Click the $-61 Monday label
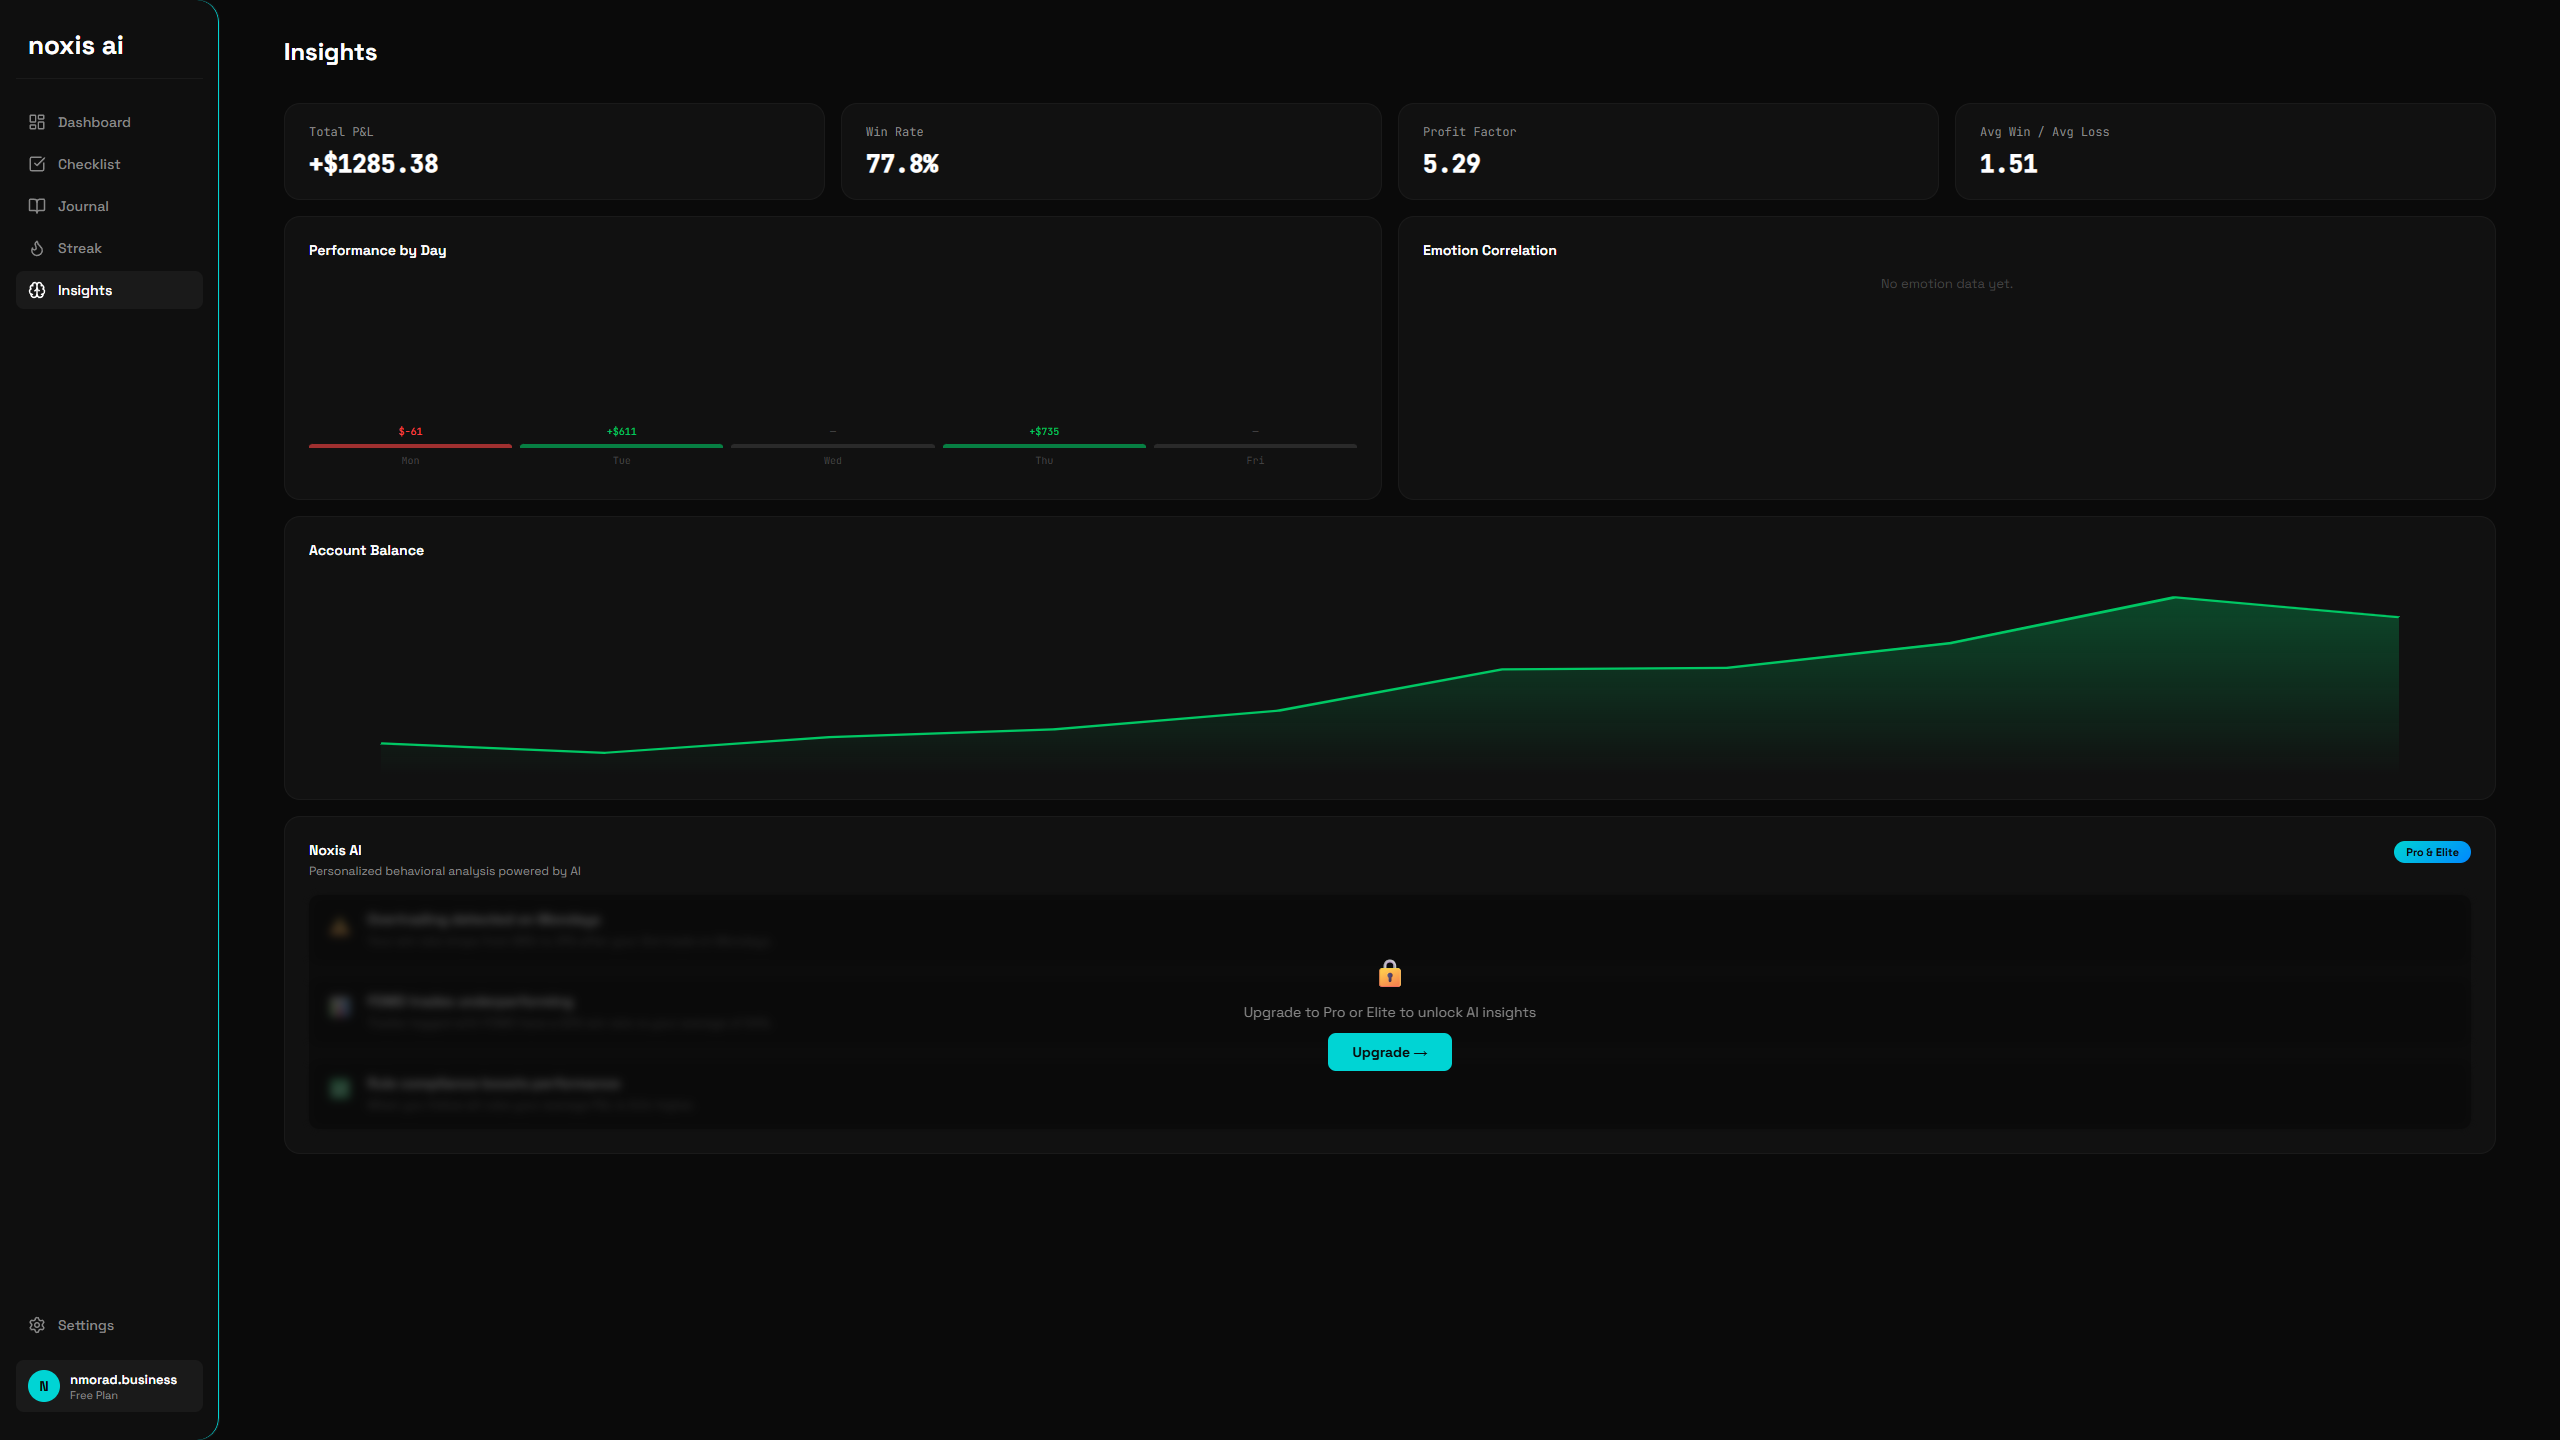This screenshot has height=1440, width=2560. (410, 432)
